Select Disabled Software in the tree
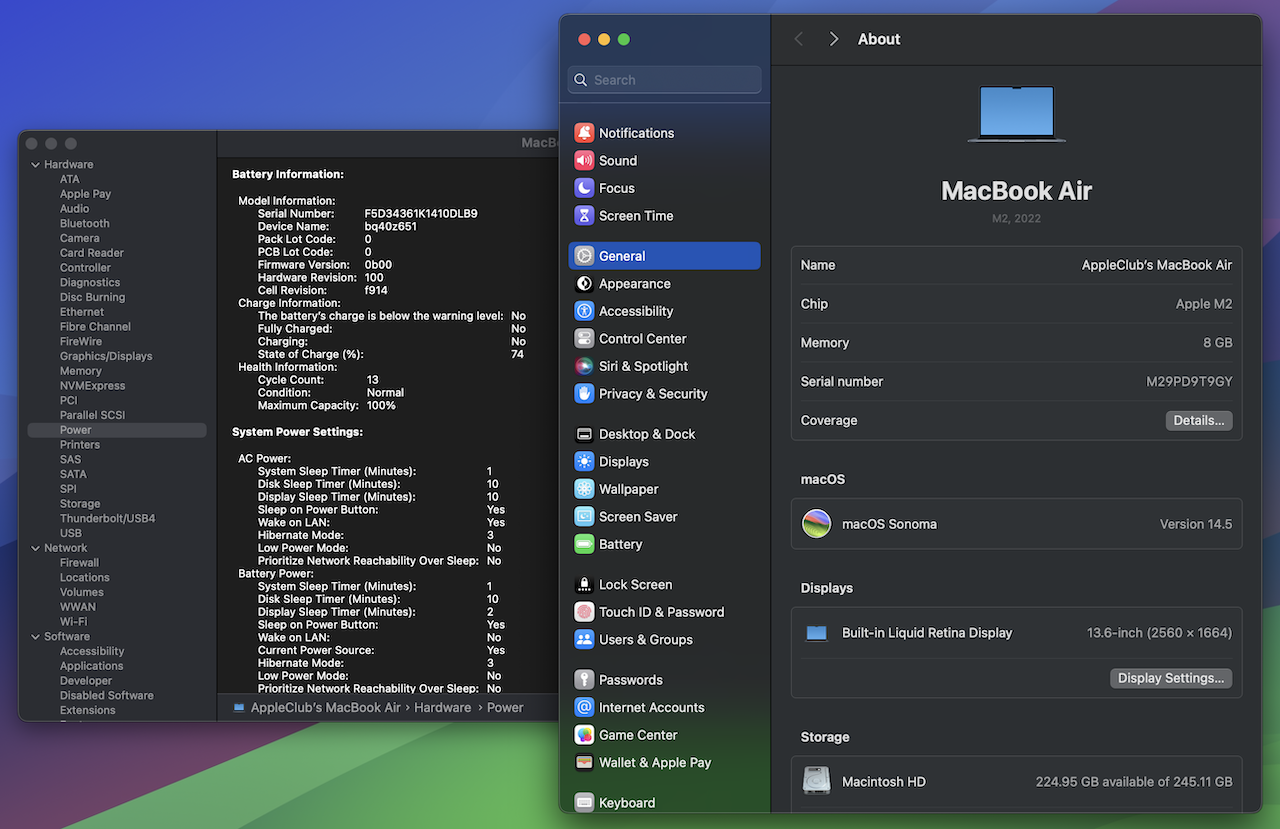This screenshot has width=1280, height=829. 107,696
